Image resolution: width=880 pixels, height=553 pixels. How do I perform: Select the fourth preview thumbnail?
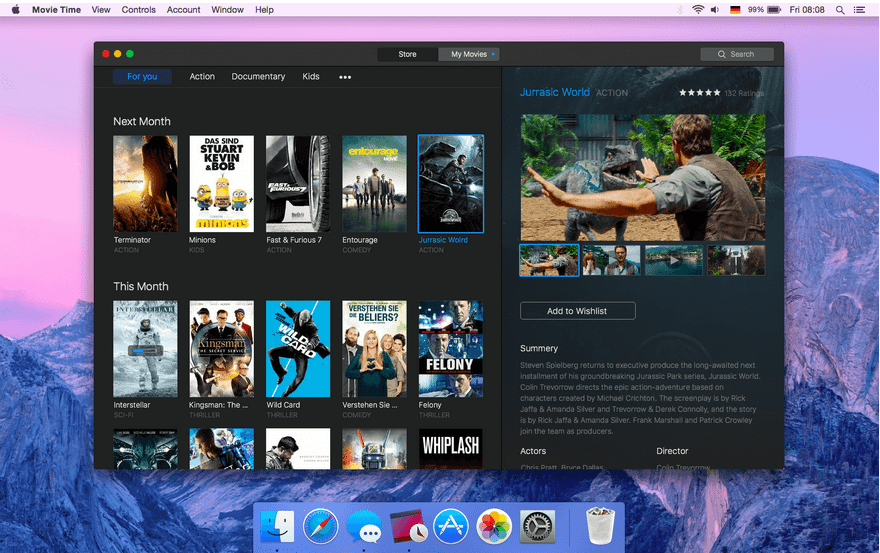tap(736, 260)
